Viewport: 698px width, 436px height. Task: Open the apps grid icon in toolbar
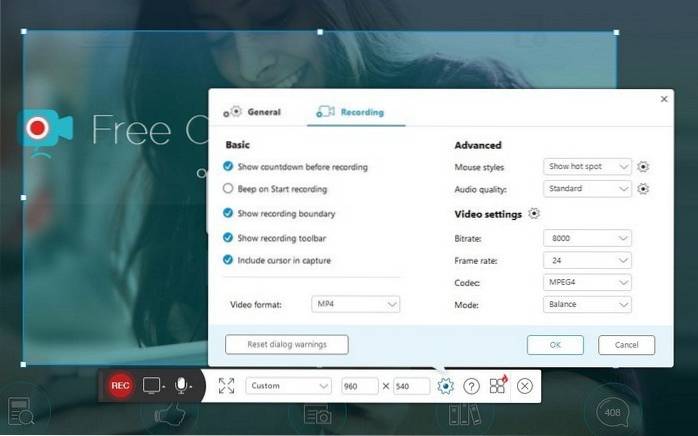point(498,385)
